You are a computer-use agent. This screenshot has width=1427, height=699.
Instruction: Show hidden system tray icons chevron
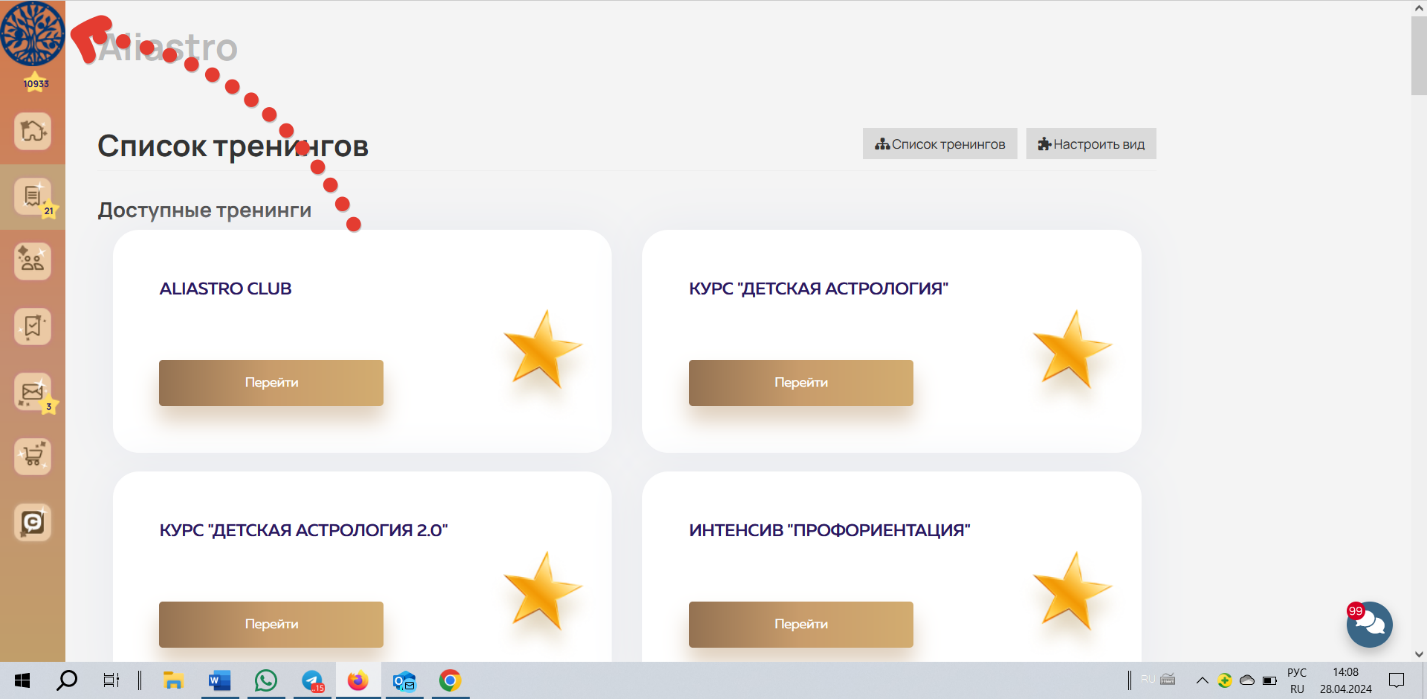(1202, 681)
